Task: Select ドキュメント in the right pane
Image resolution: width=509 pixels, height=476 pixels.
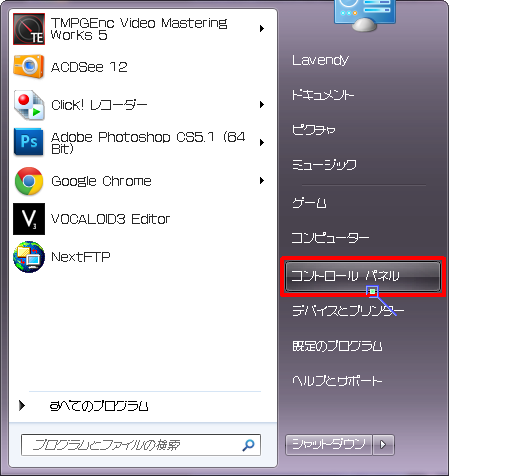Action: 323,95
